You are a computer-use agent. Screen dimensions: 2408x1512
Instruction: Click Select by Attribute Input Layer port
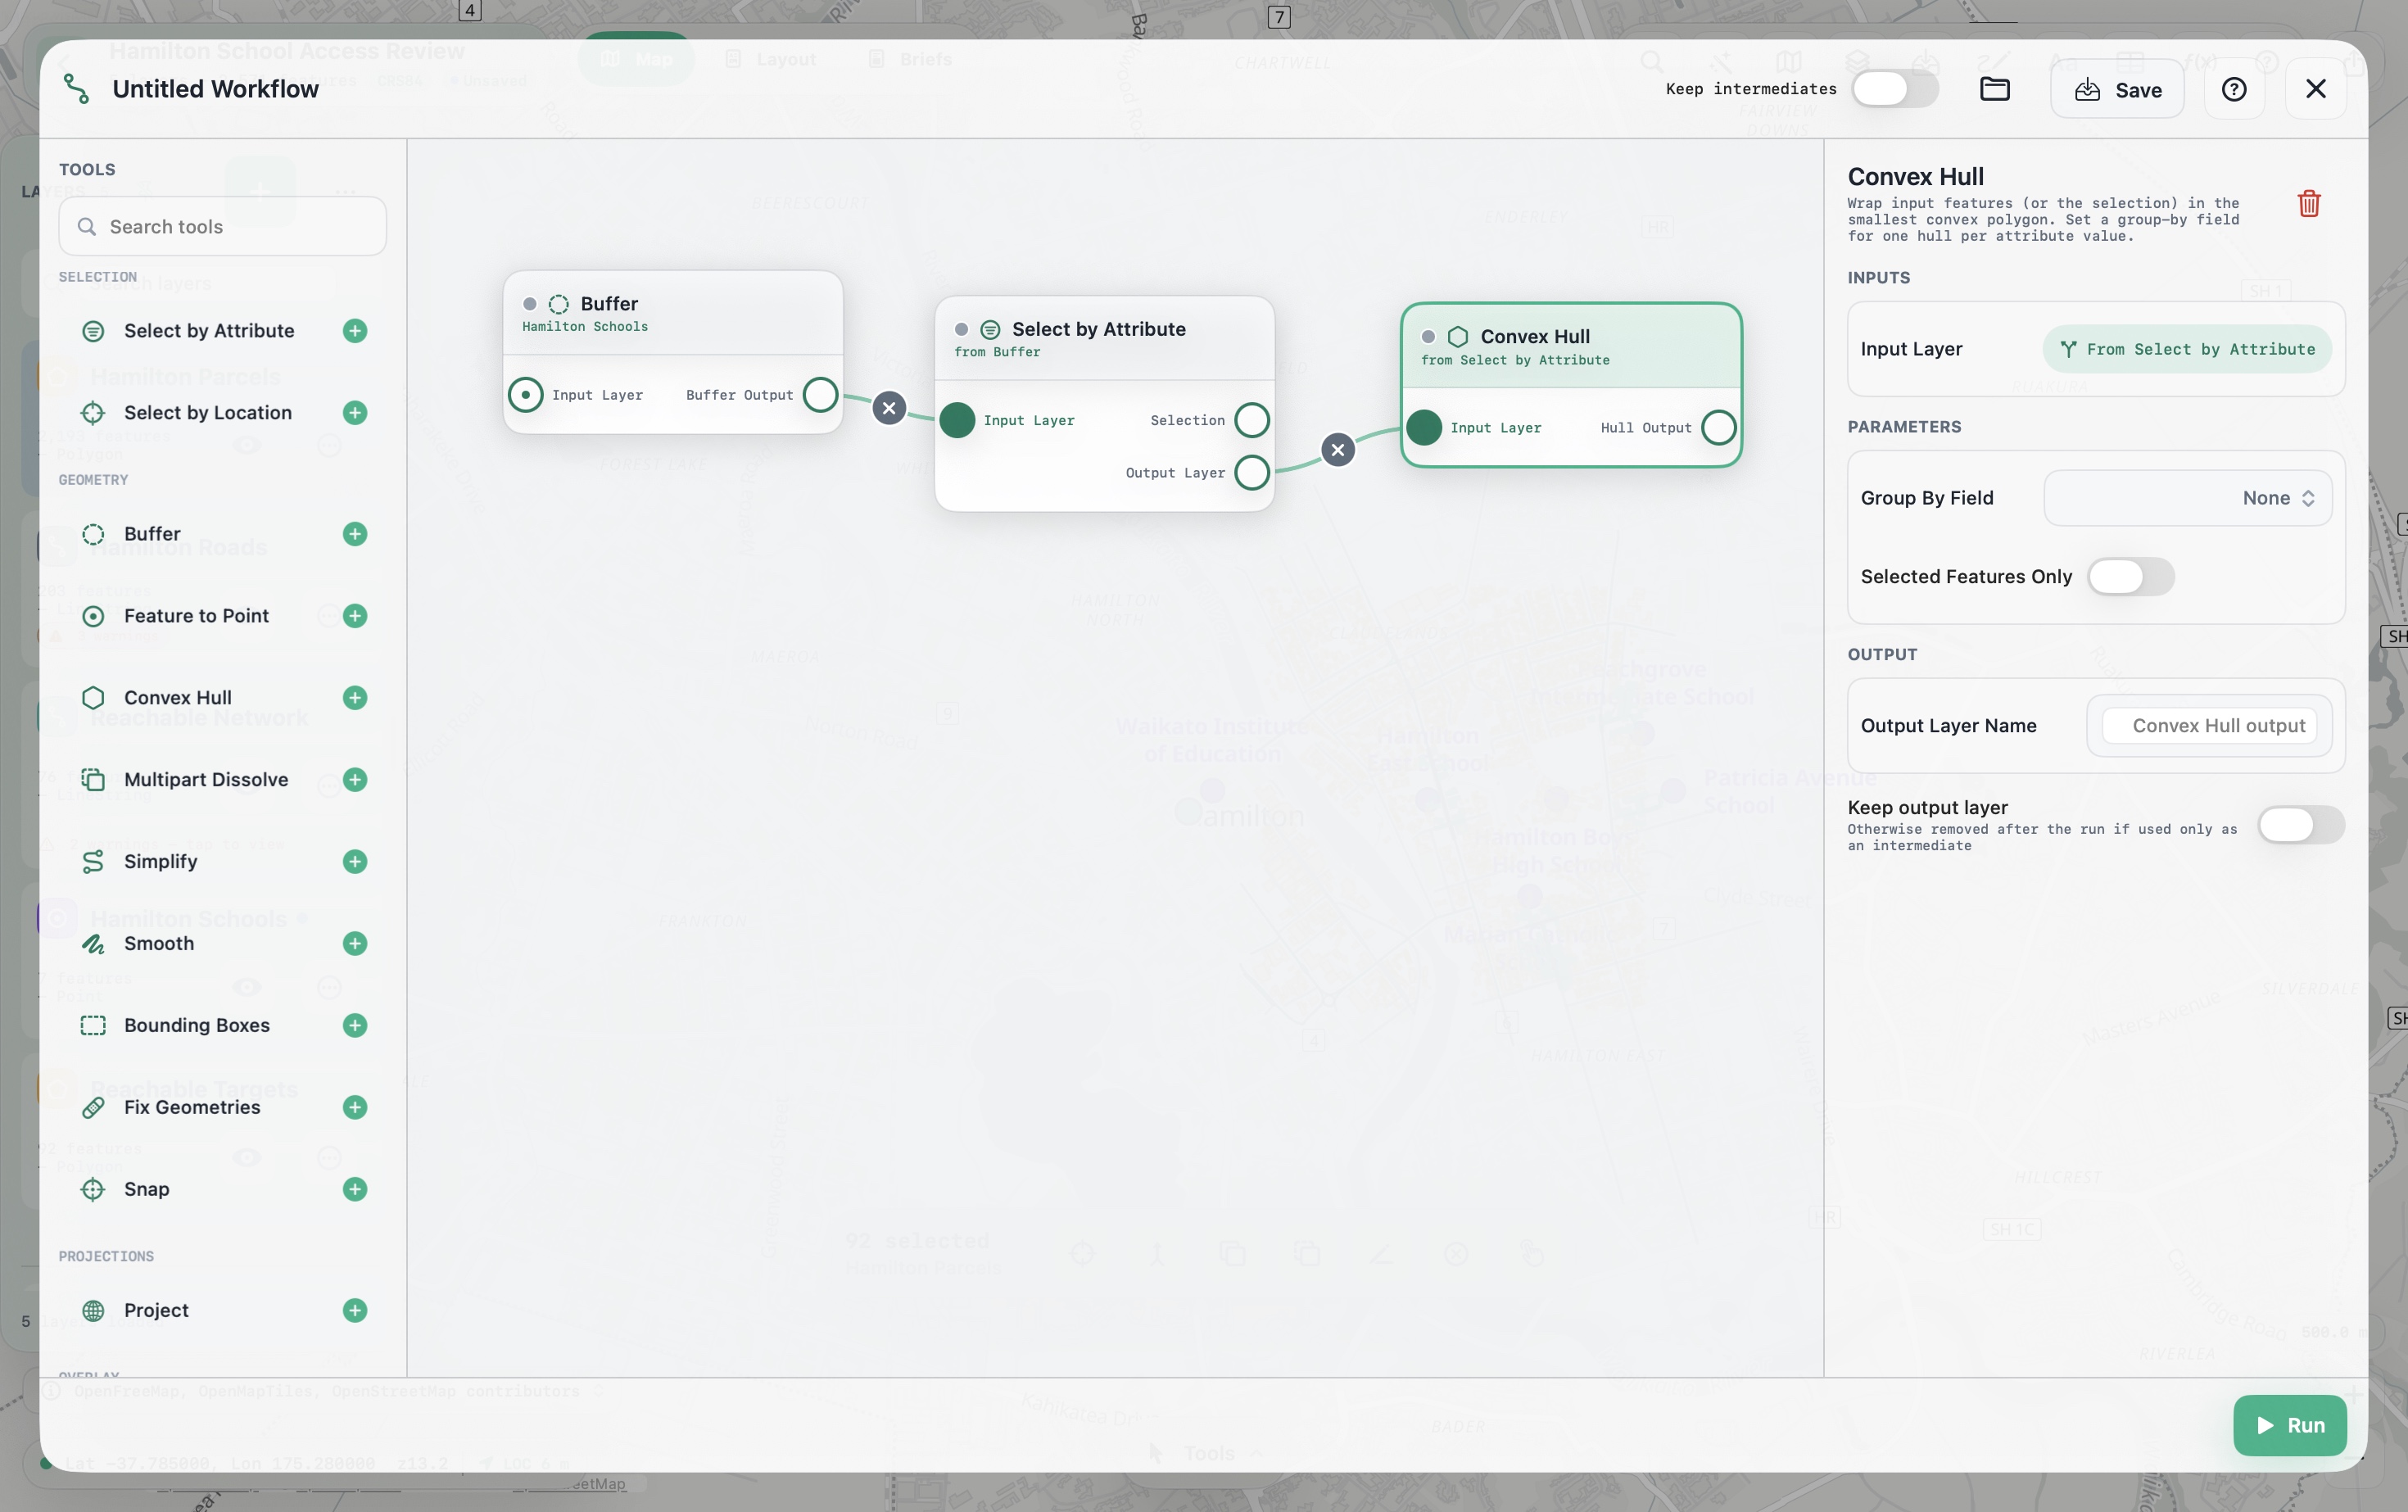click(x=957, y=420)
